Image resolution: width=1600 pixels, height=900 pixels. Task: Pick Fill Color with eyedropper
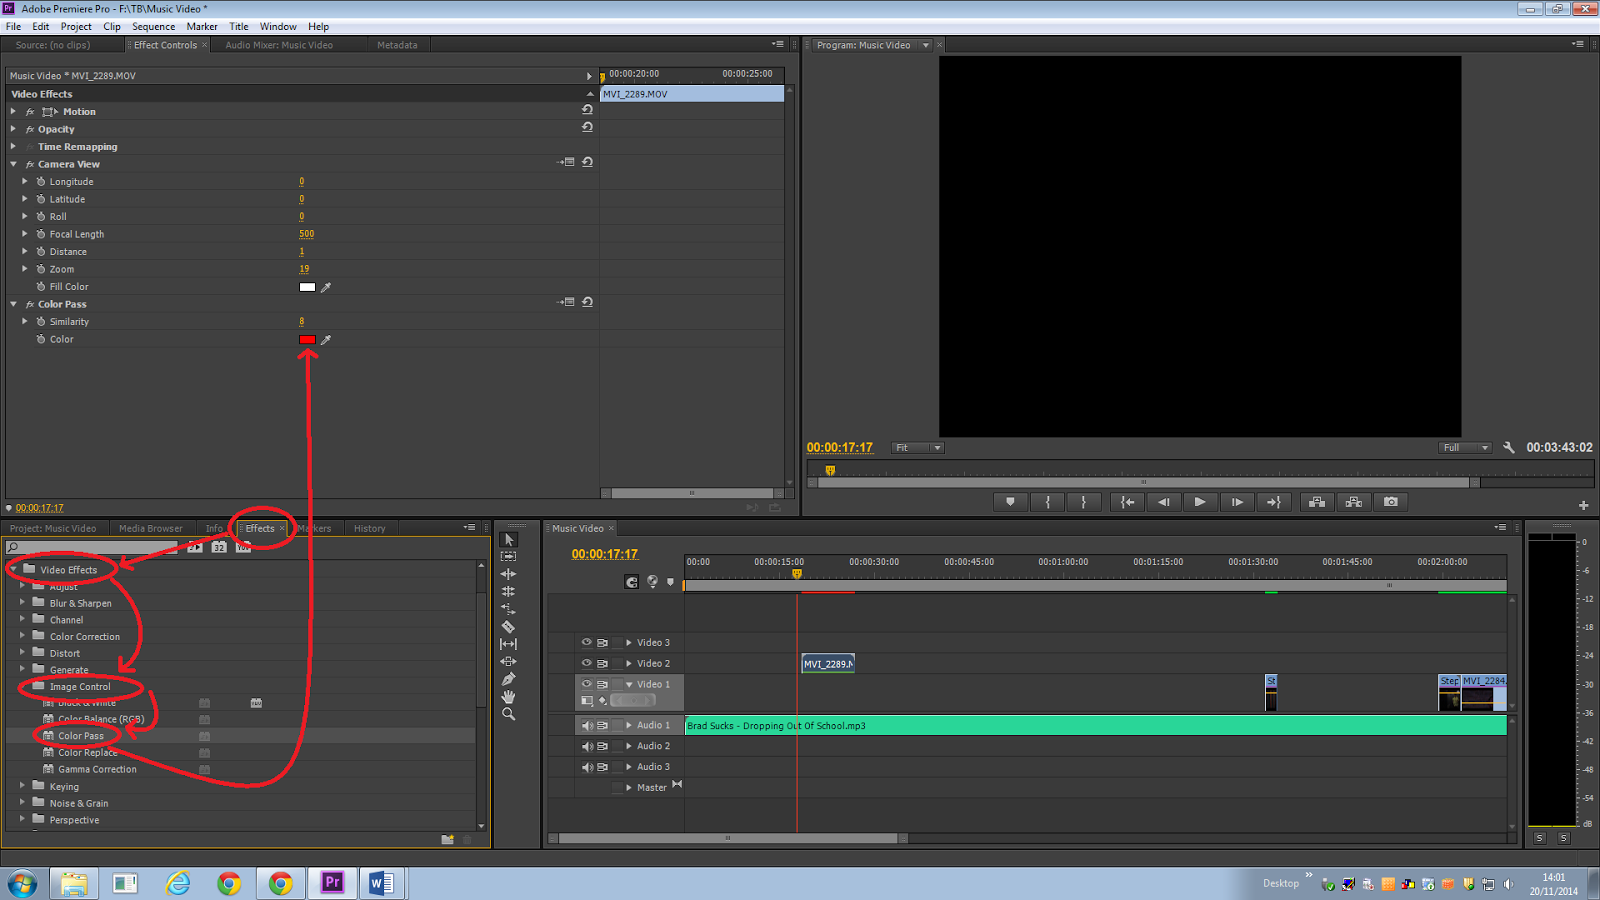coord(326,287)
